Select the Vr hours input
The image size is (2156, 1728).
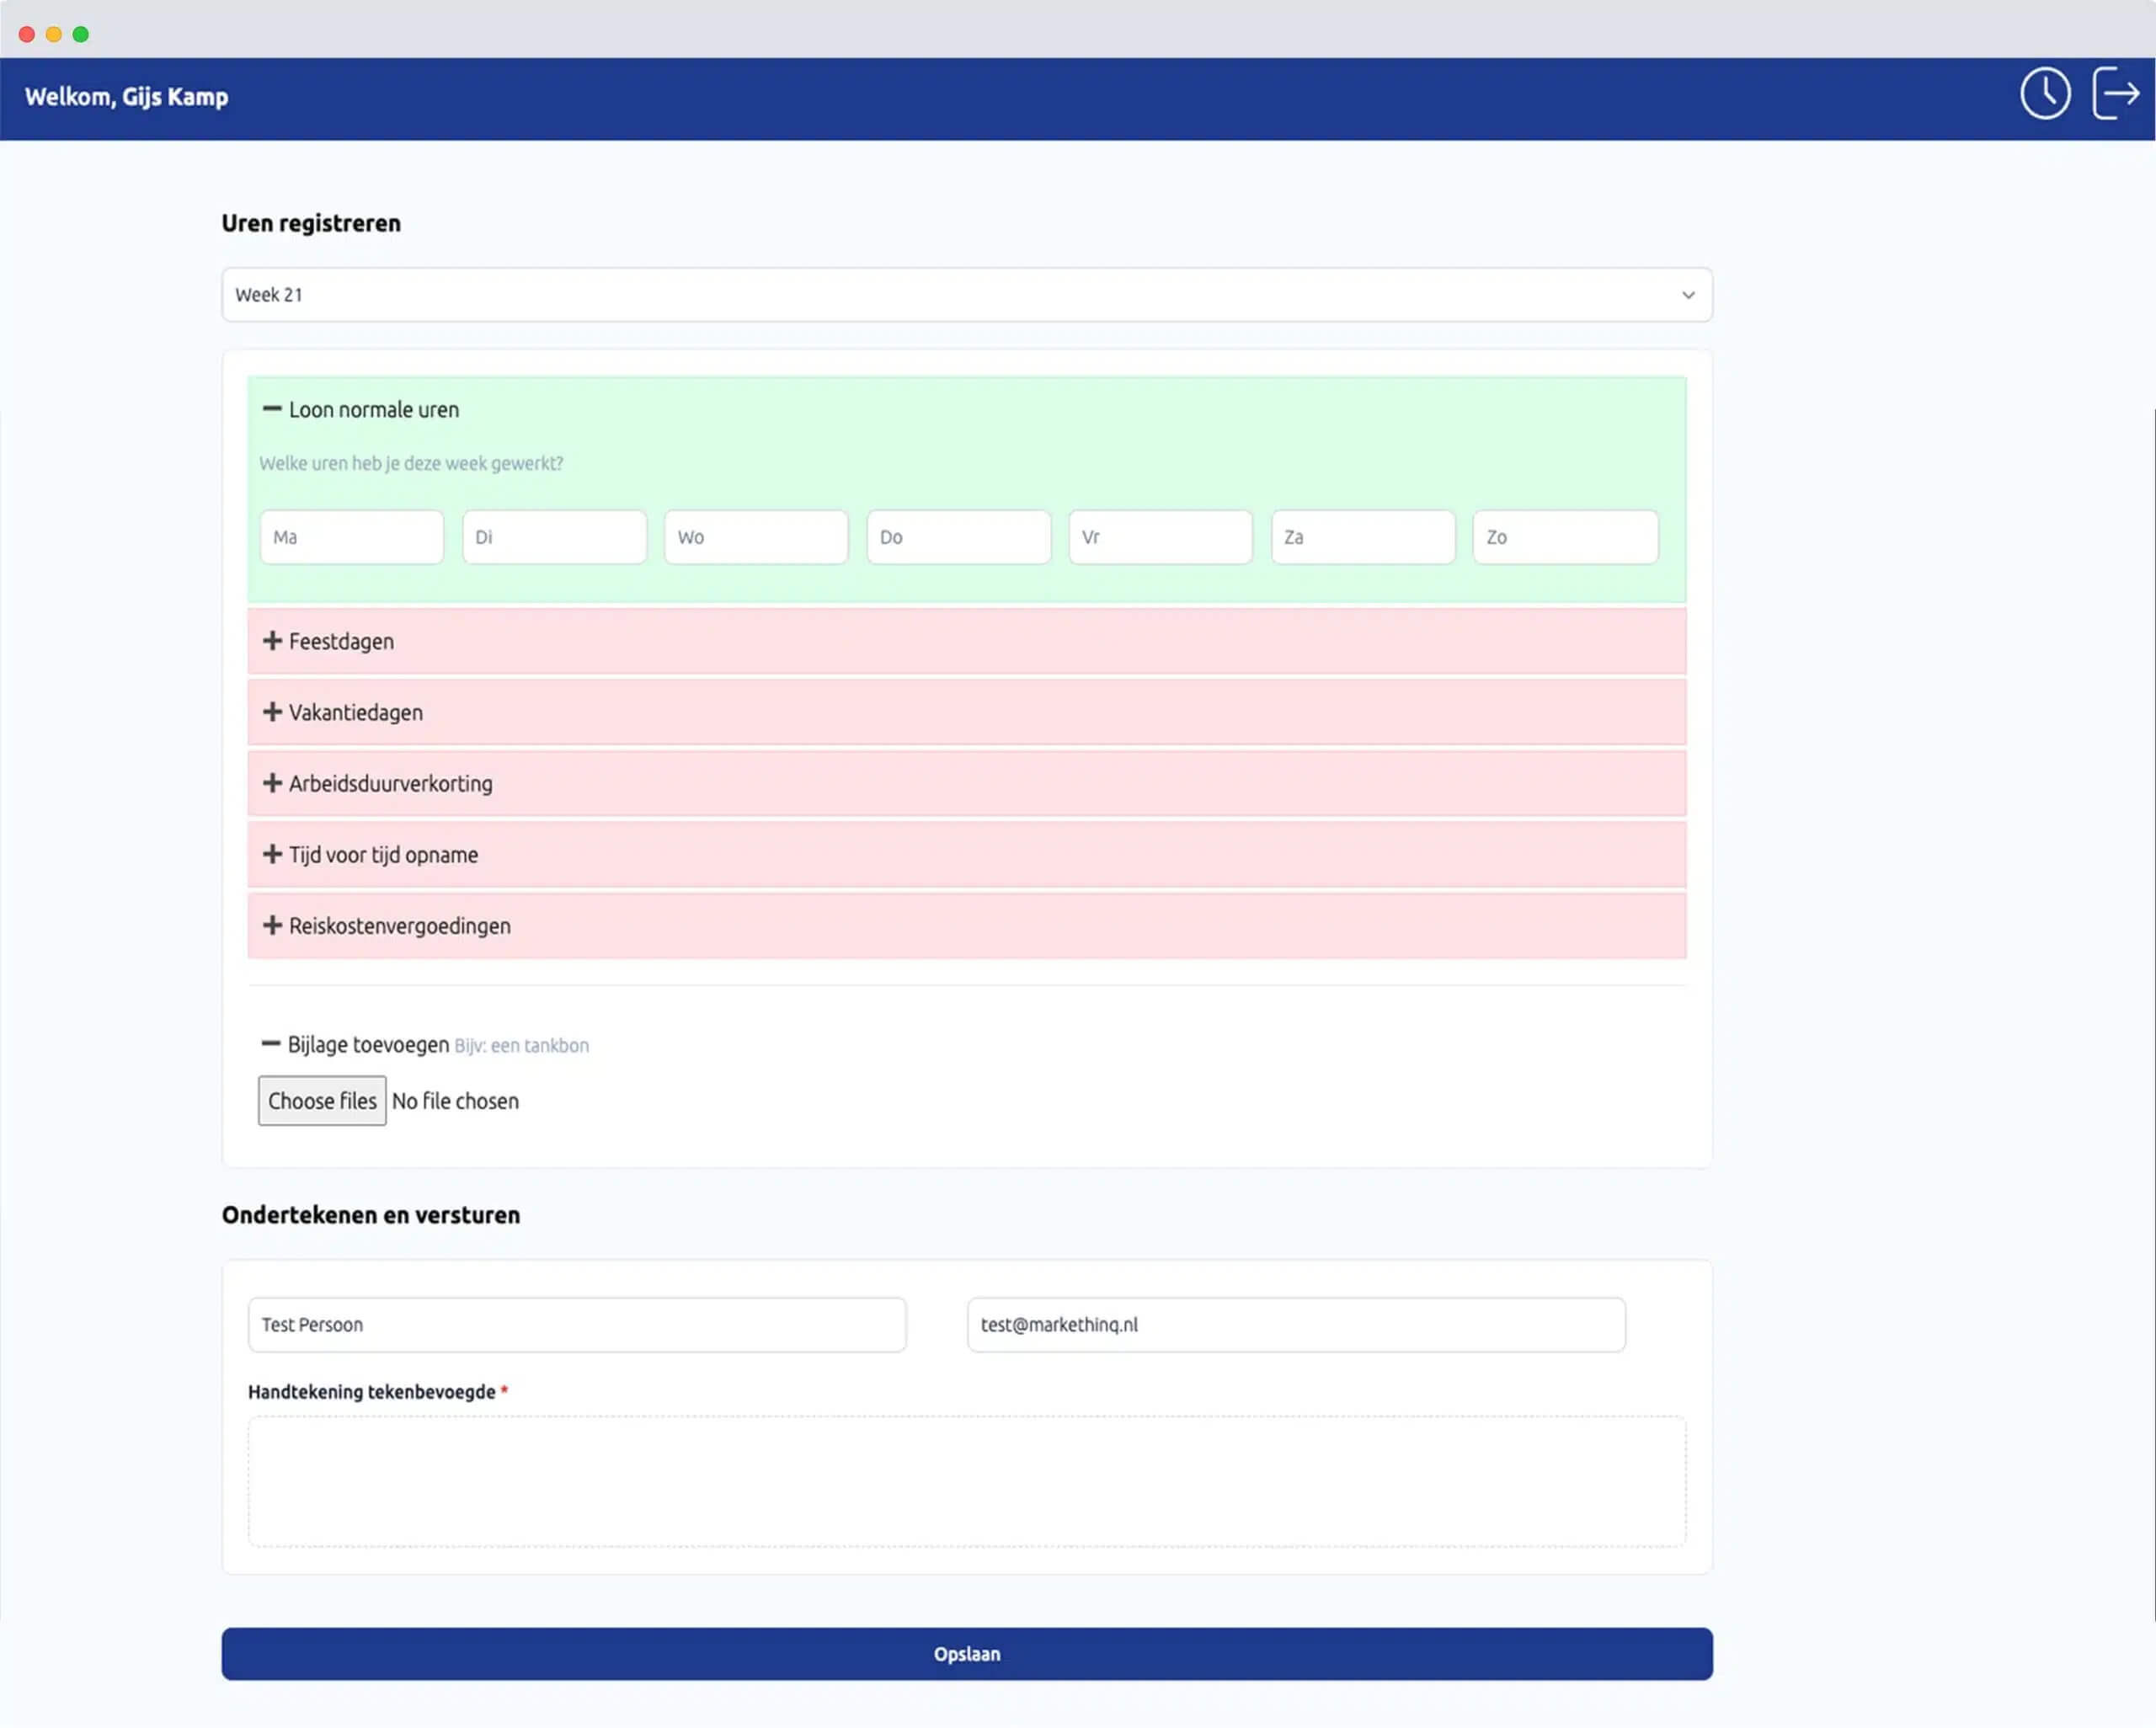click(1160, 537)
